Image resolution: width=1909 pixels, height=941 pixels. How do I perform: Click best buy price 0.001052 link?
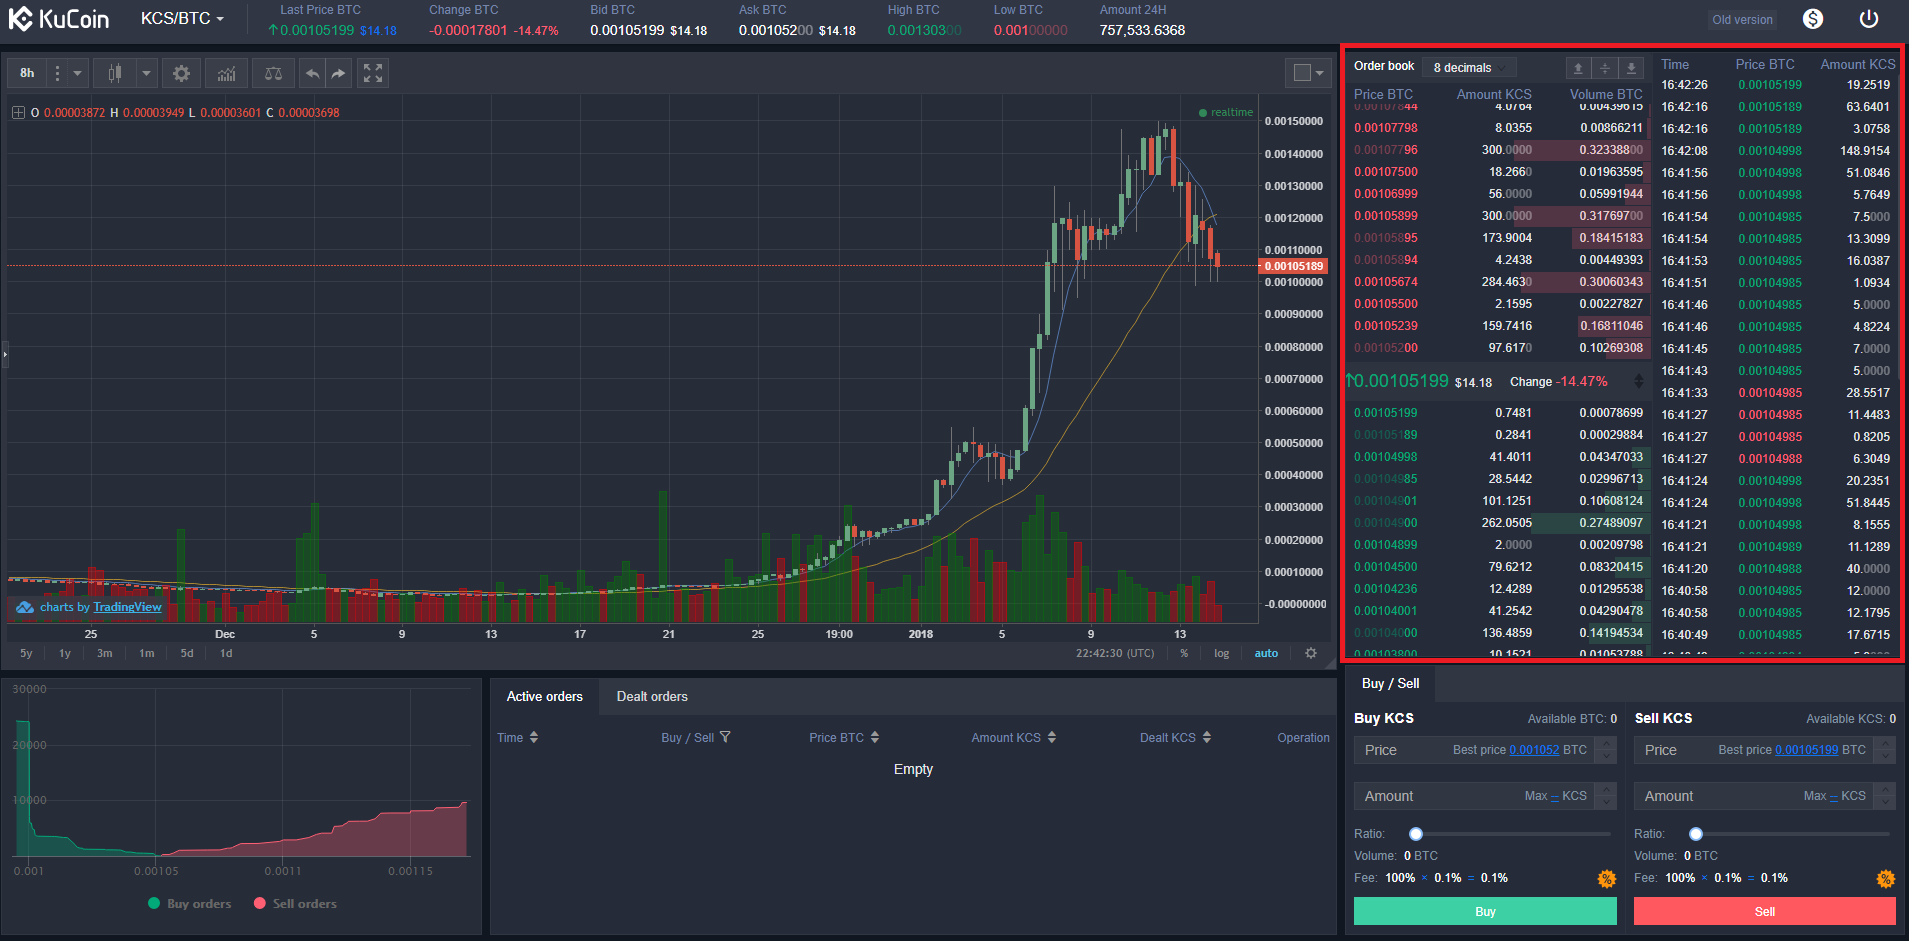(x=1534, y=750)
